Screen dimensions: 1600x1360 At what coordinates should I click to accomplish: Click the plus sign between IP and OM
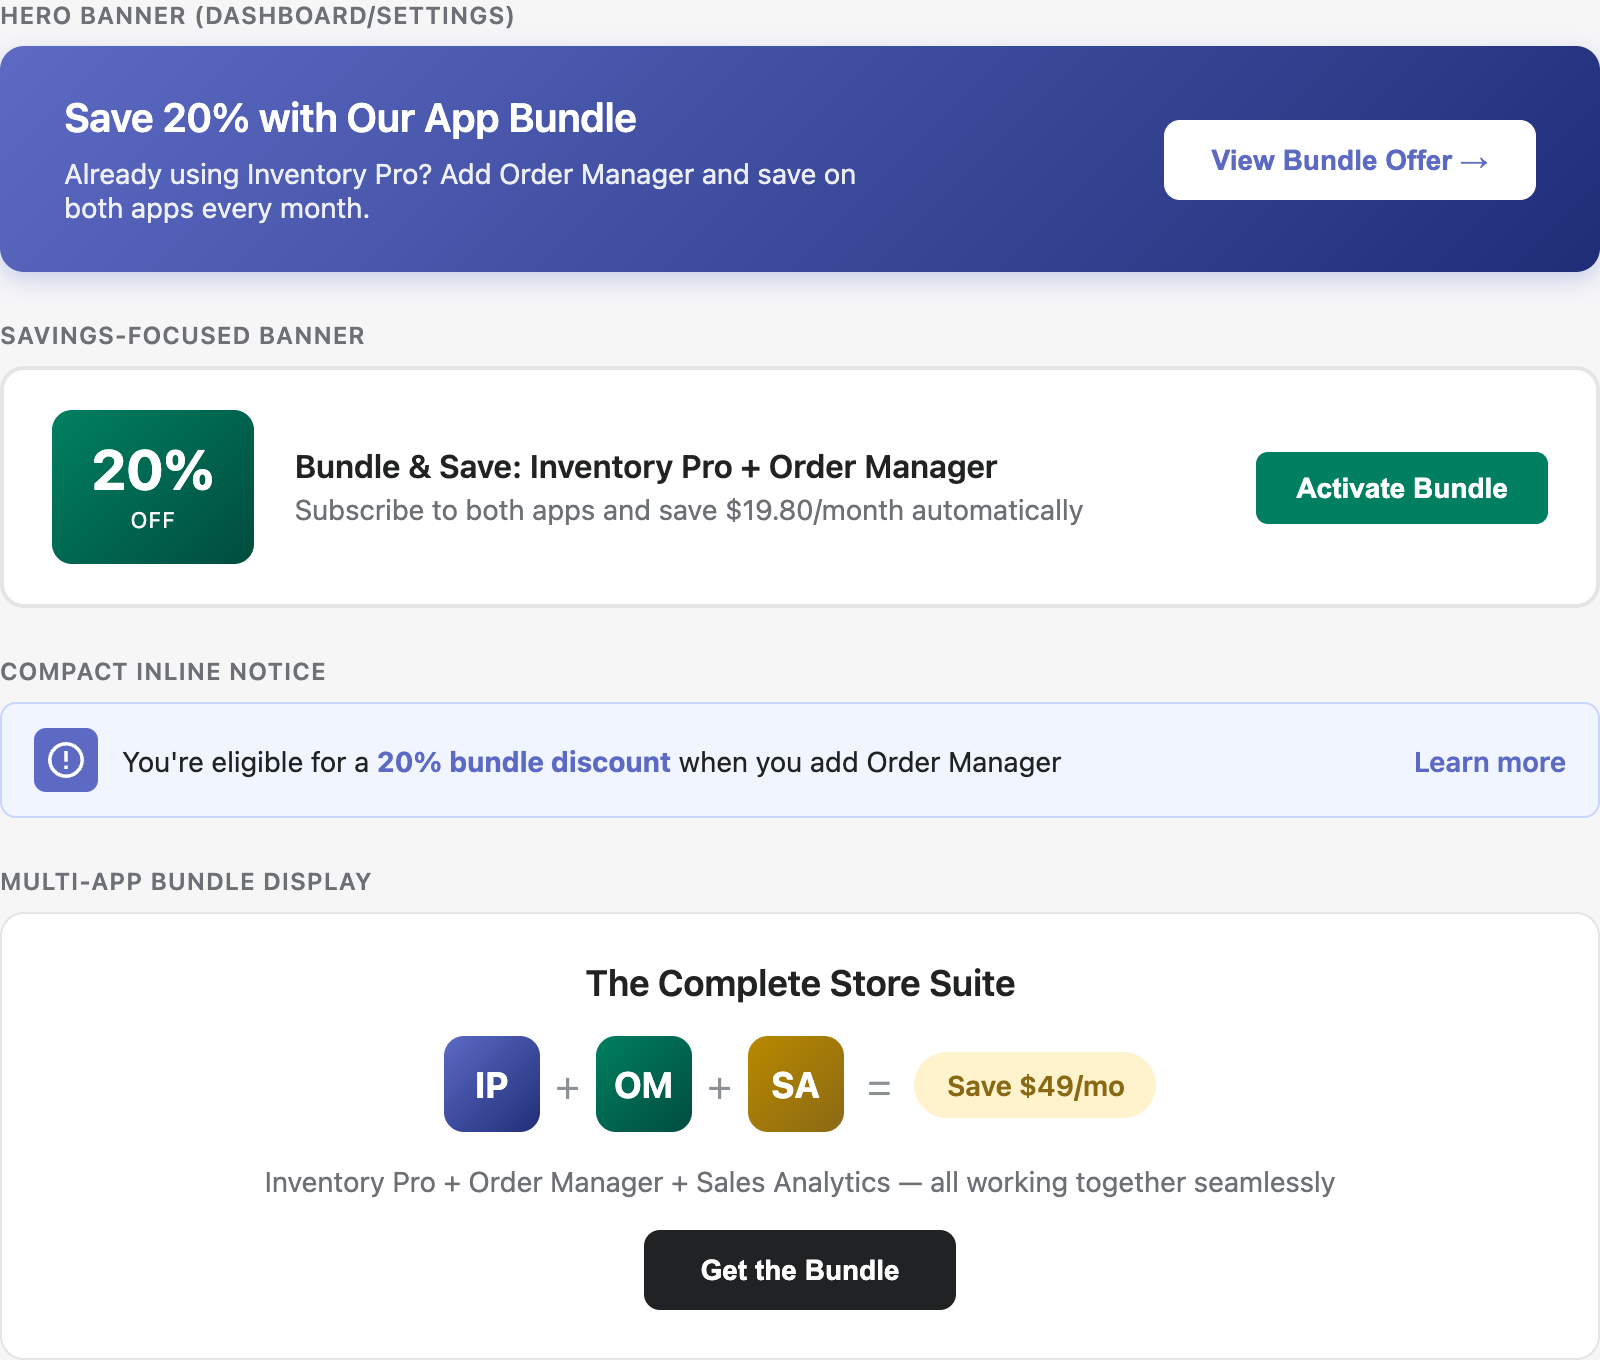pos(566,1085)
